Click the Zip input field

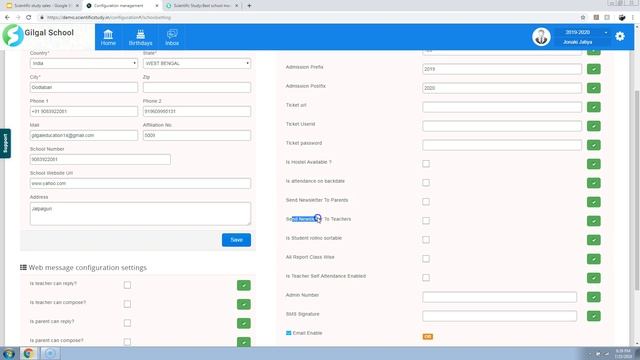197,87
